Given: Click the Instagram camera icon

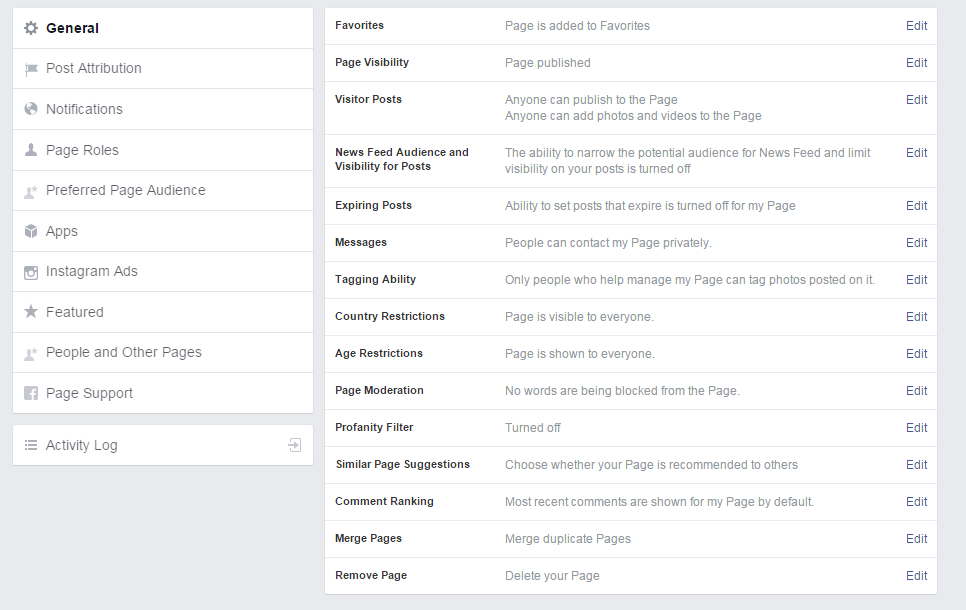Looking at the screenshot, I should coord(31,272).
